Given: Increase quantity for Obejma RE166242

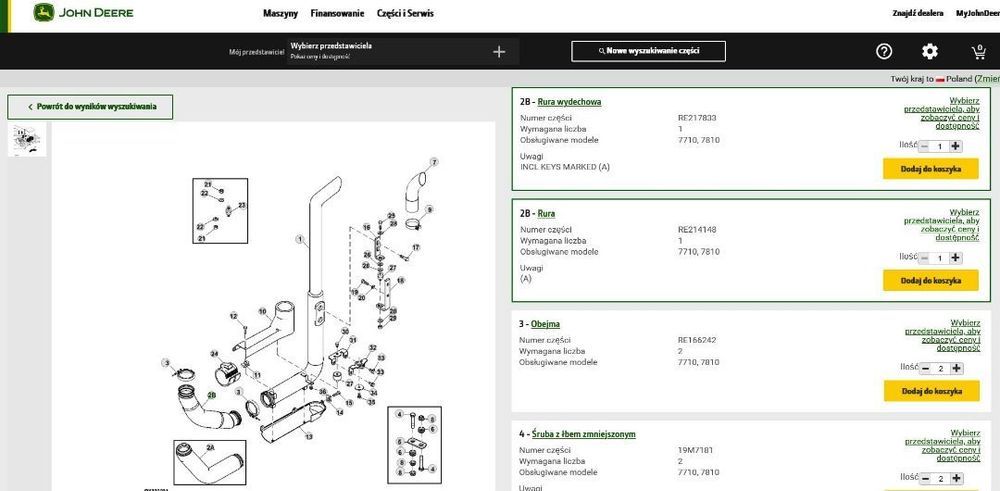Looking at the screenshot, I should [x=956, y=368].
